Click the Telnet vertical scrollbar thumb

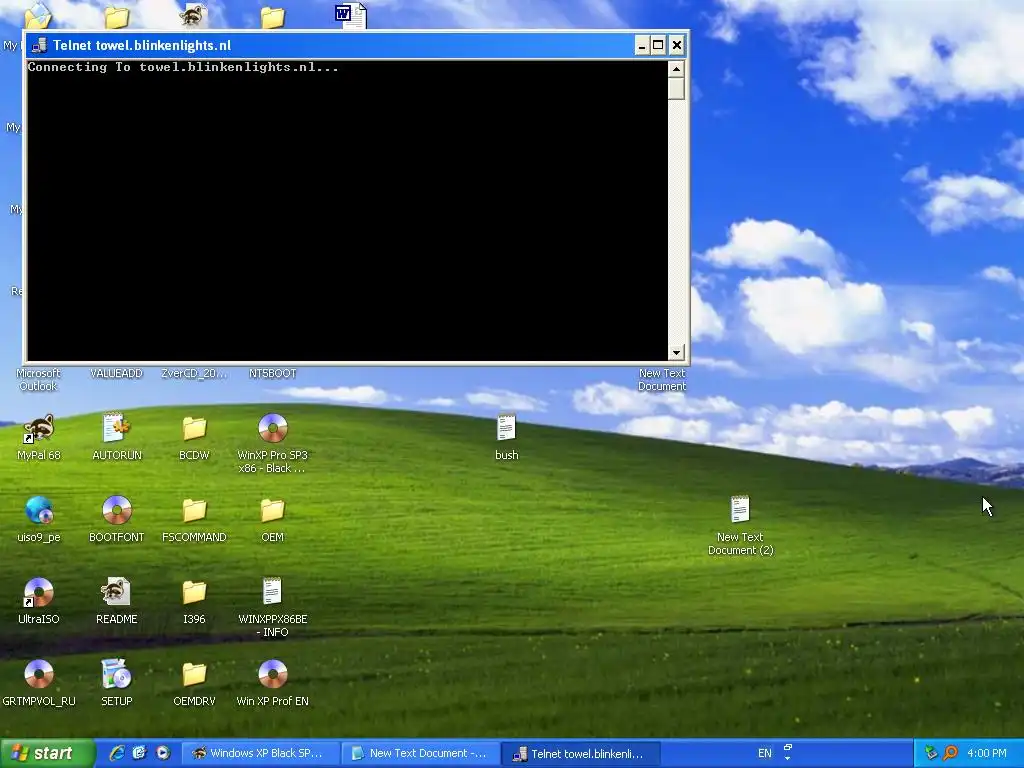click(676, 89)
